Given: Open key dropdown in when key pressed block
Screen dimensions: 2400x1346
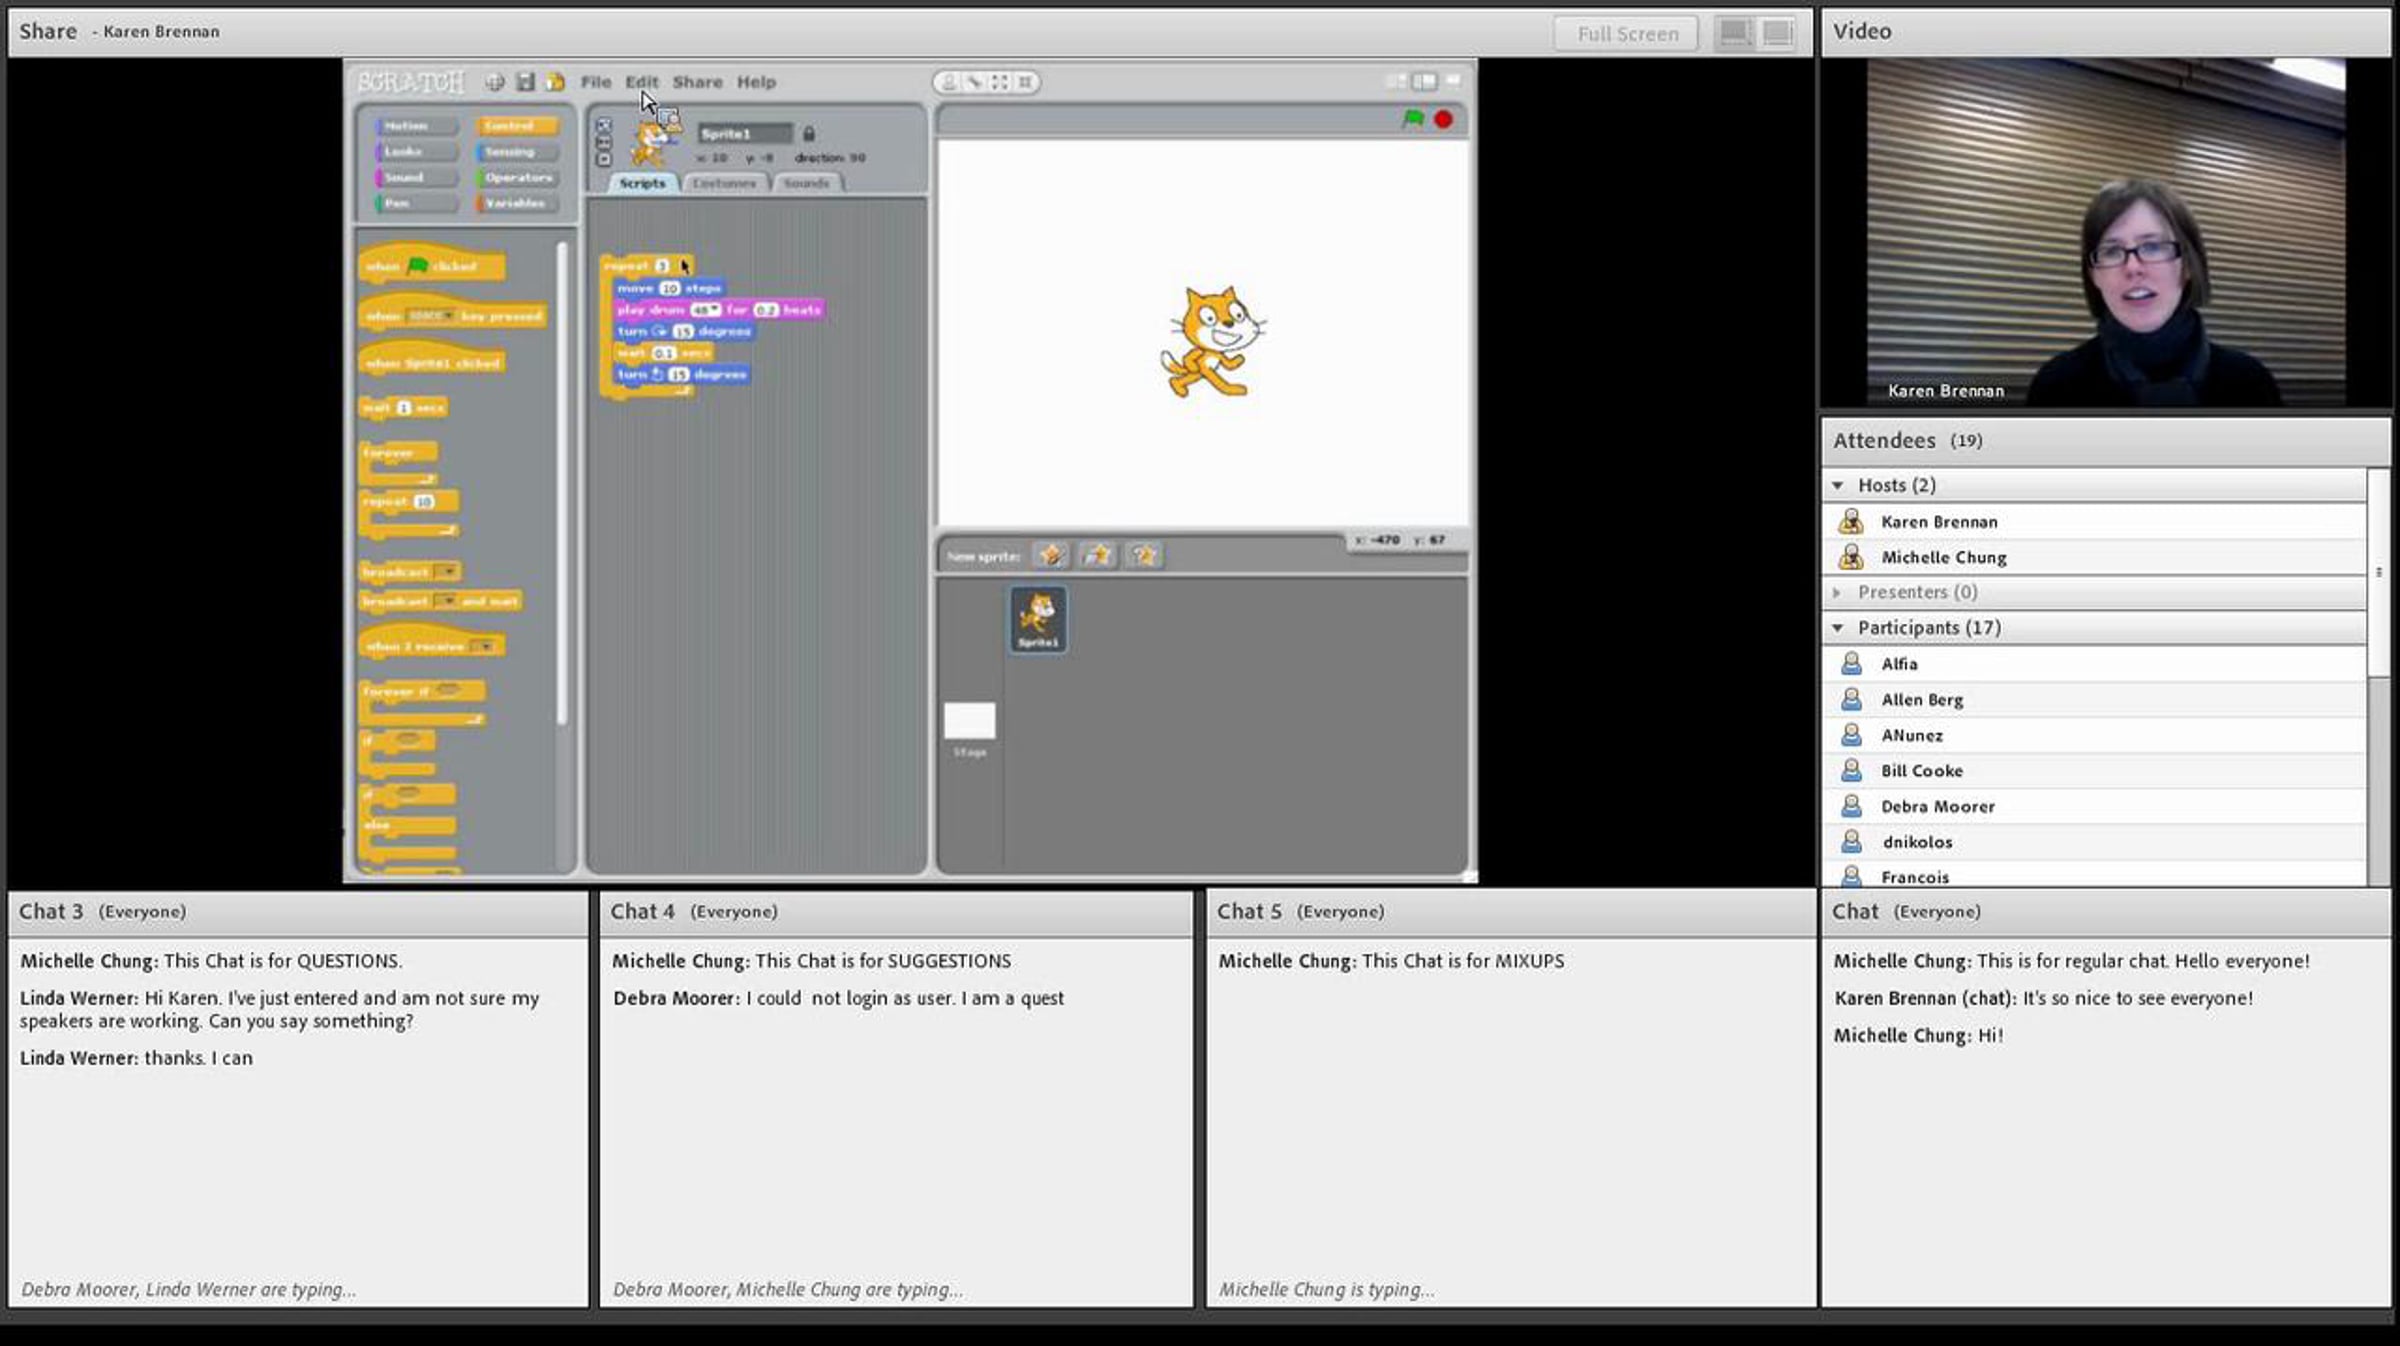Looking at the screenshot, I should coord(430,316).
